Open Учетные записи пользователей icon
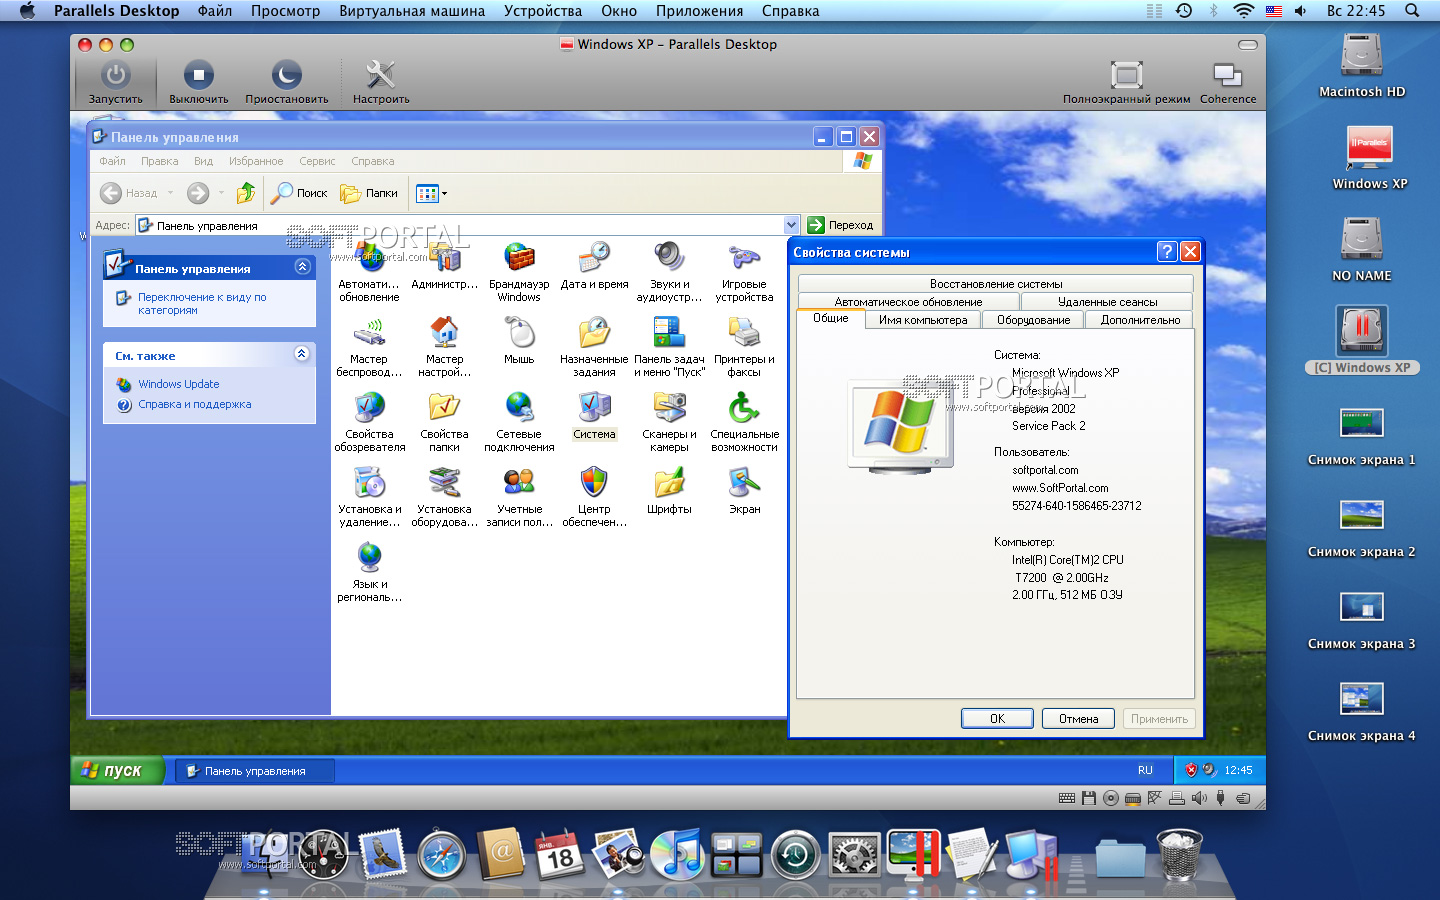The height and width of the screenshot is (900, 1440). click(519, 496)
